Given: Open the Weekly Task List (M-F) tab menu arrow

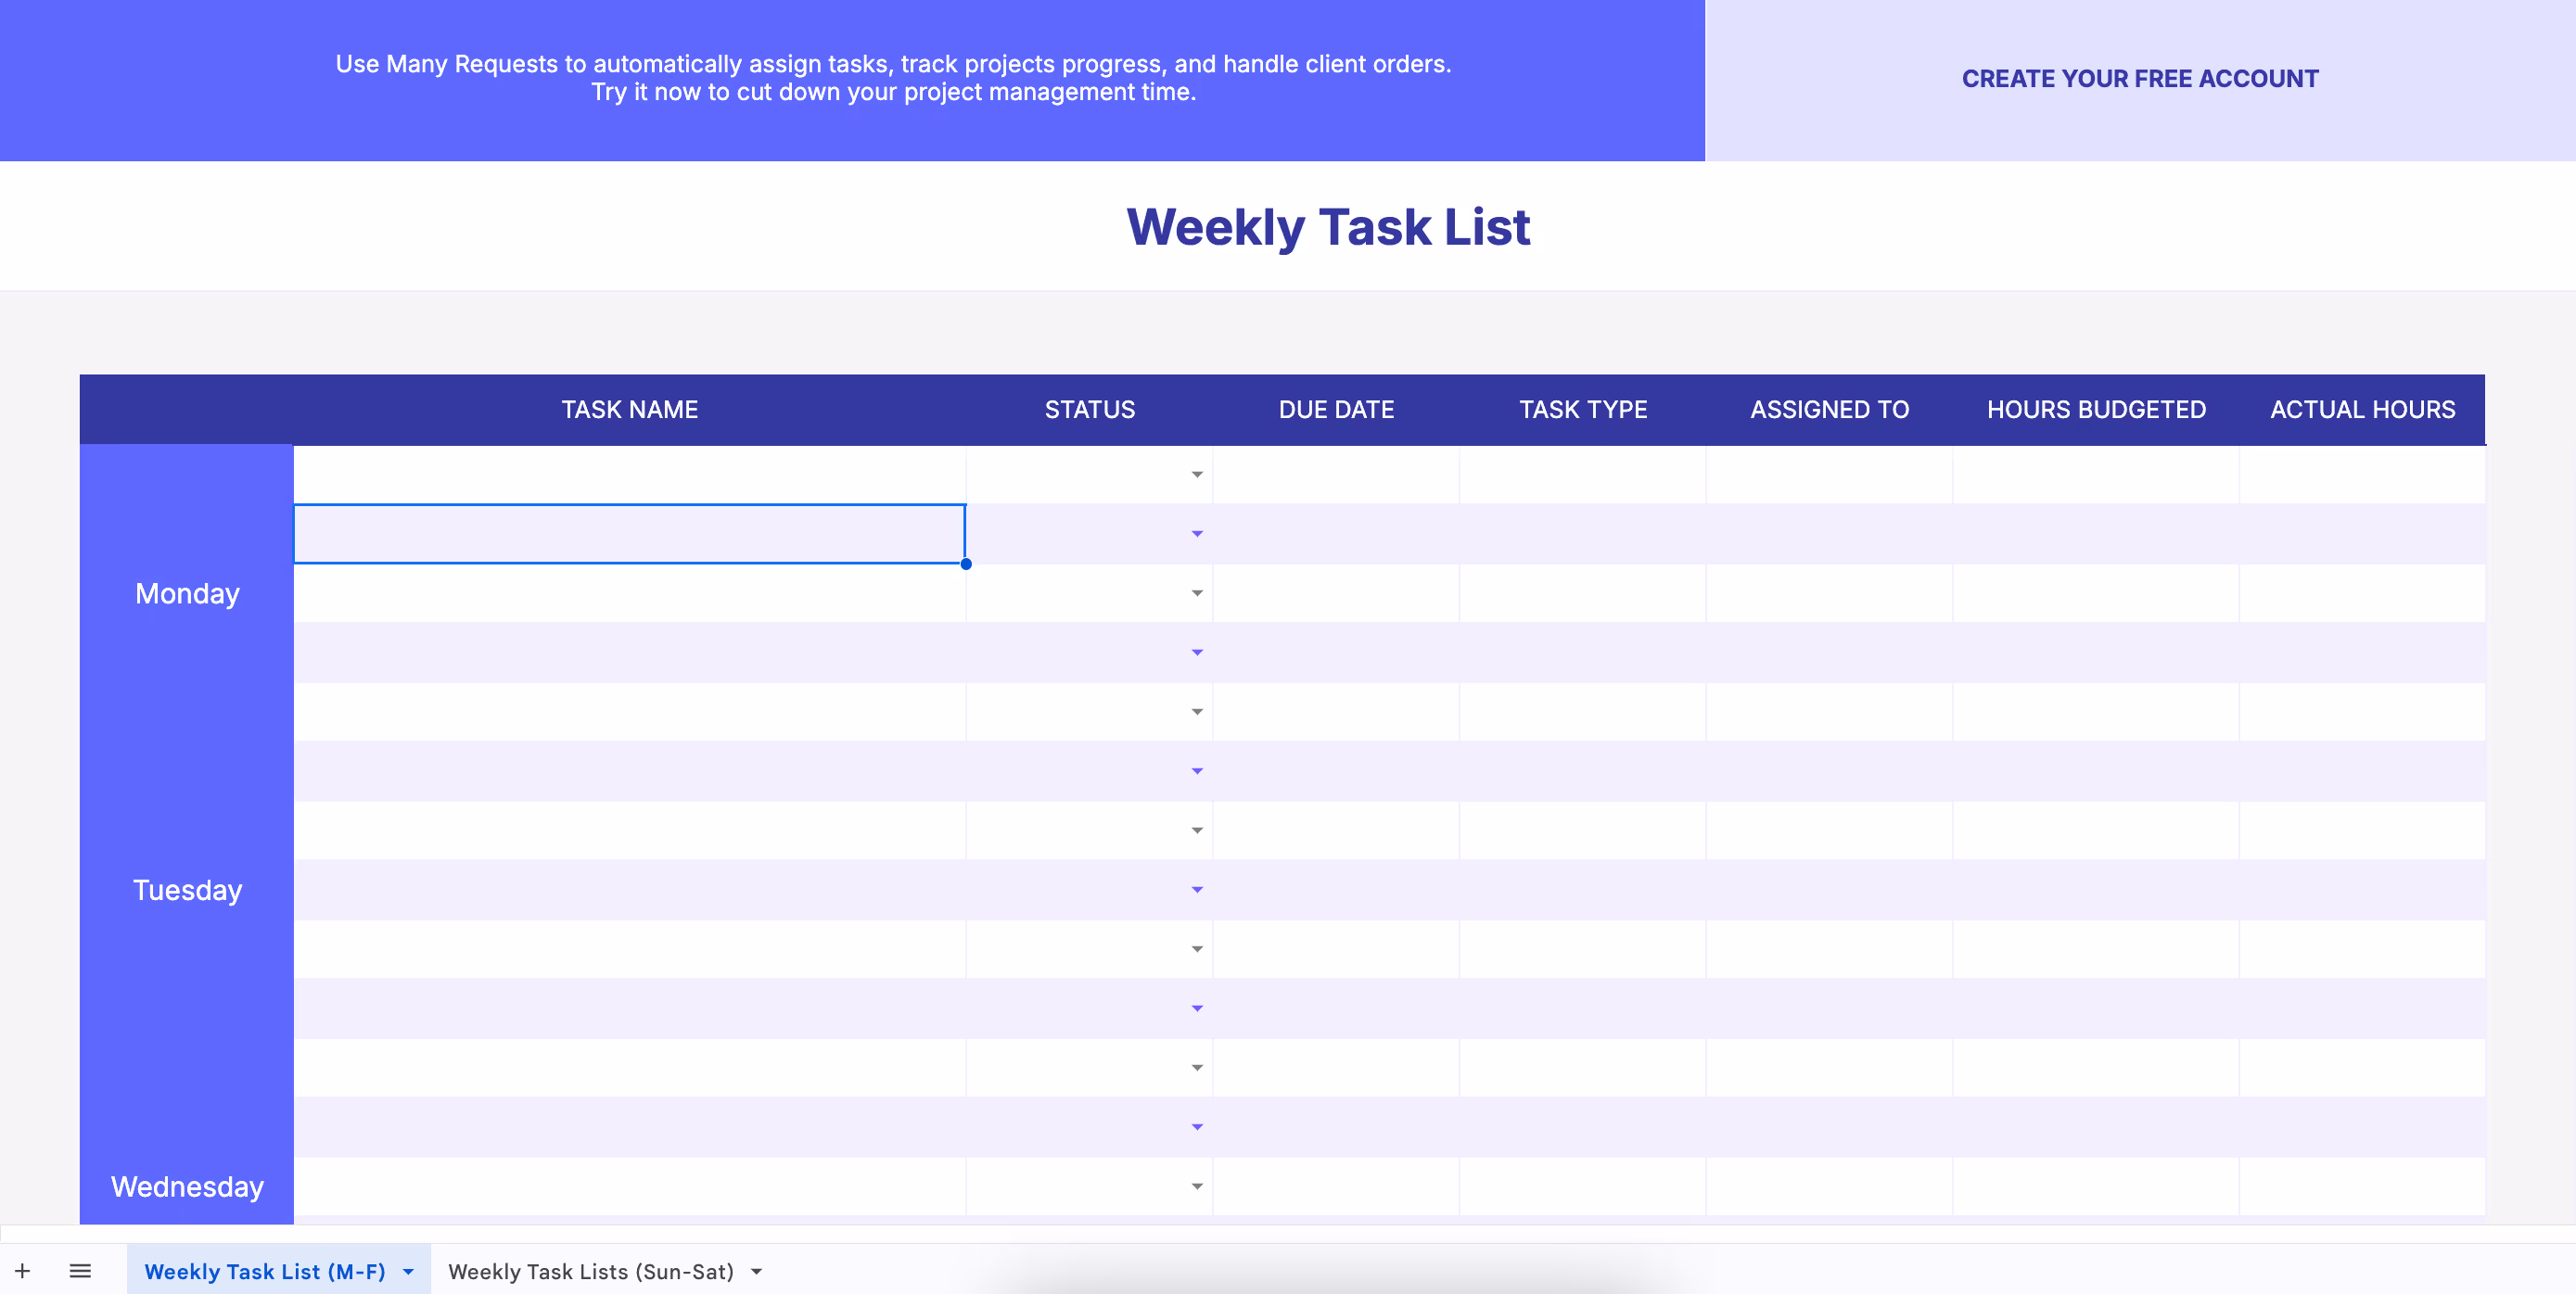Looking at the screenshot, I should pyautogui.click(x=408, y=1272).
